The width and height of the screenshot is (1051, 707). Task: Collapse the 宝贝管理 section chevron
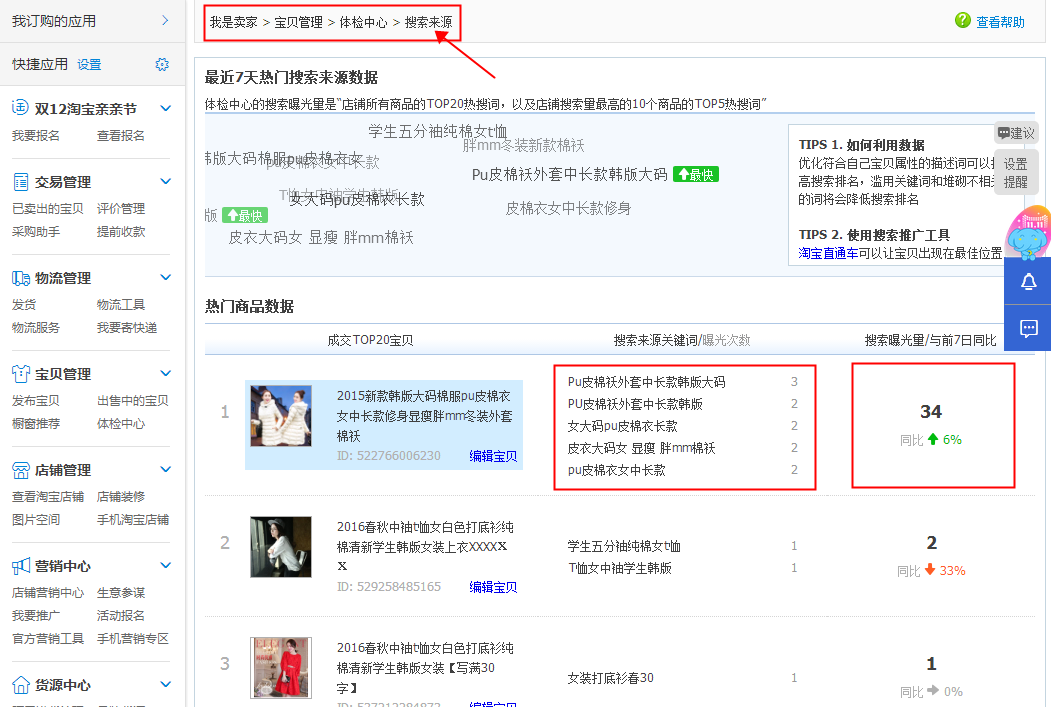point(166,373)
